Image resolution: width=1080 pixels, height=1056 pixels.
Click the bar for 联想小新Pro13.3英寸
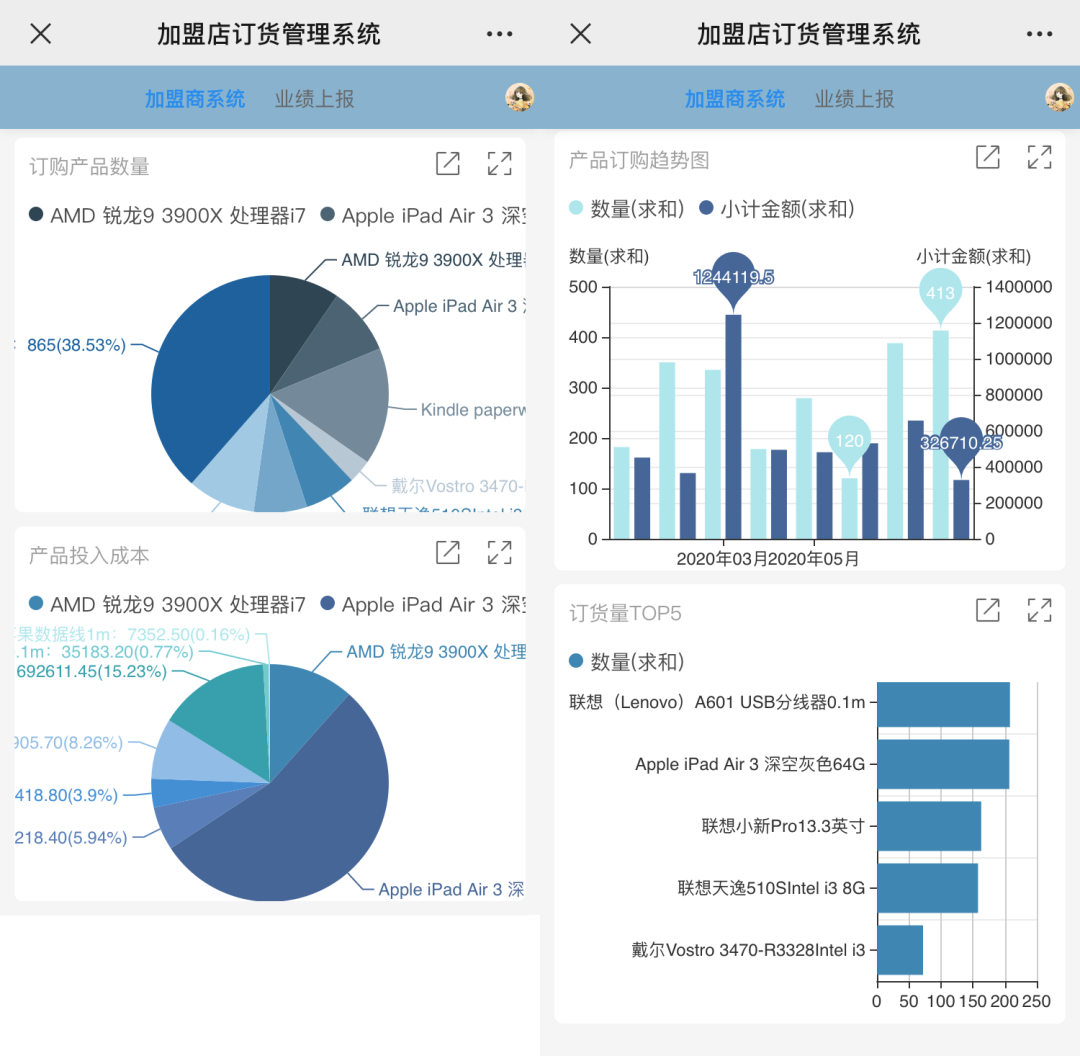929,826
